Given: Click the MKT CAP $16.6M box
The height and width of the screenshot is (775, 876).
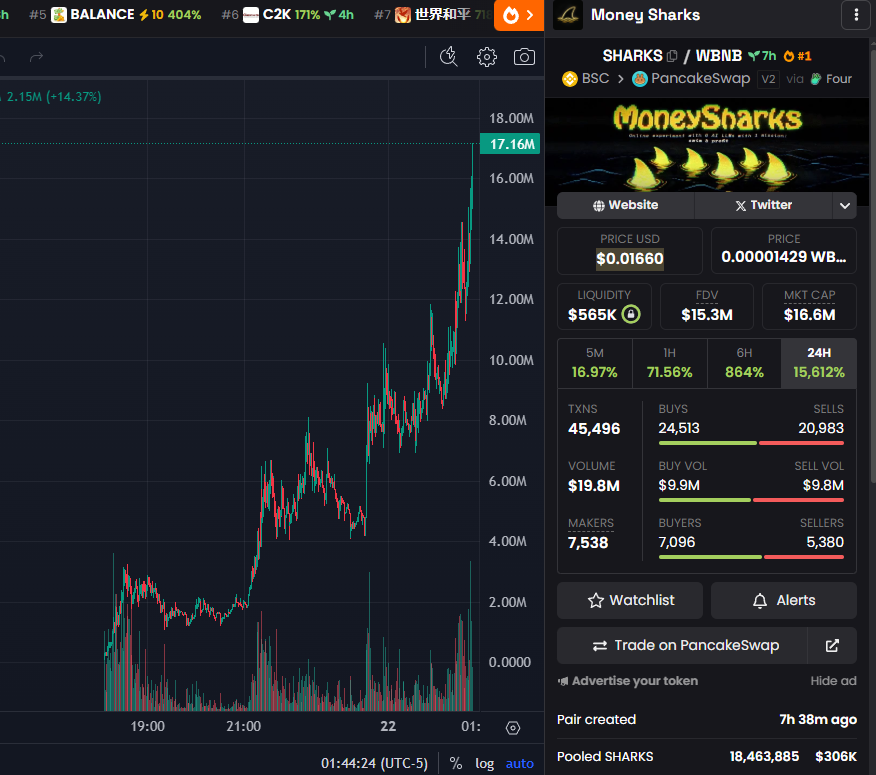Looking at the screenshot, I should coord(810,306).
